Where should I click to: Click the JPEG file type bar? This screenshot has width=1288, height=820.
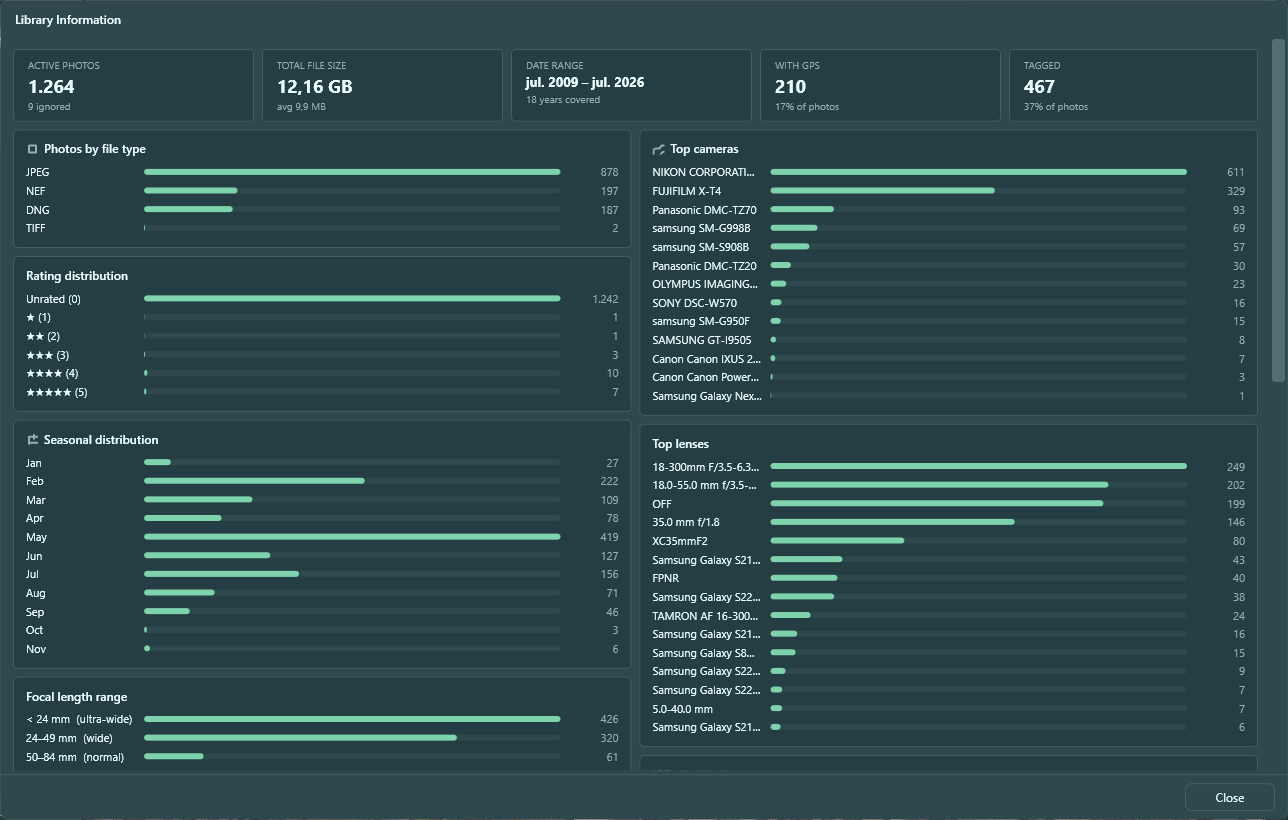click(x=352, y=172)
